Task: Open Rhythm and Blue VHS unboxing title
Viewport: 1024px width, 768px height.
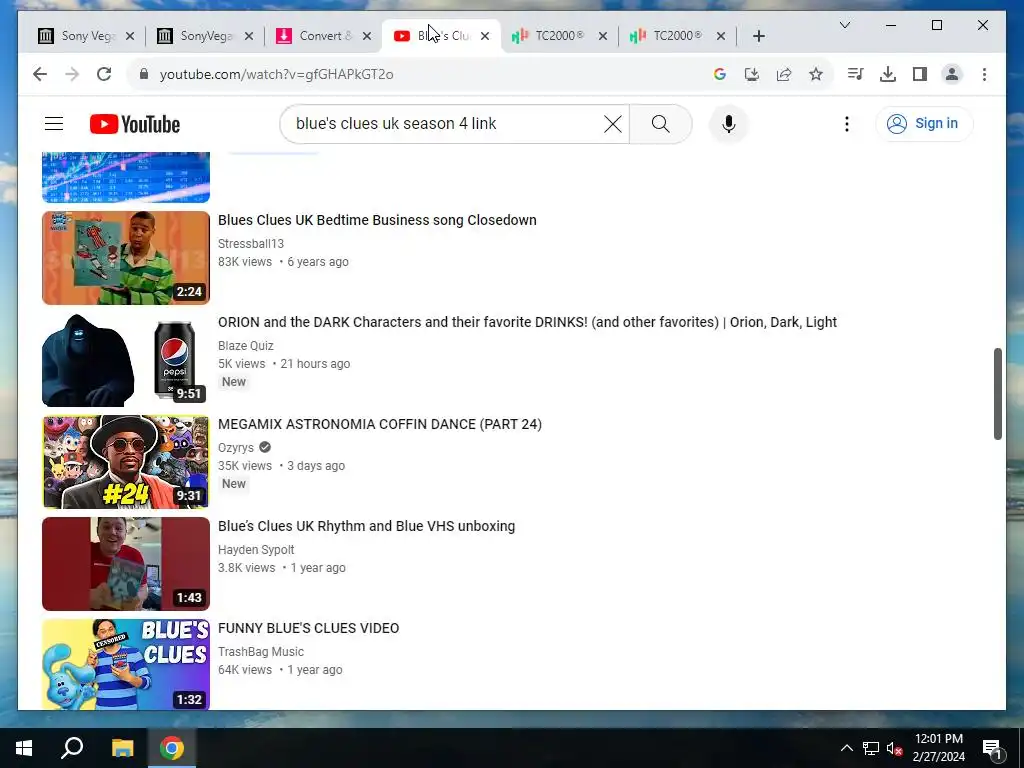Action: [x=366, y=526]
